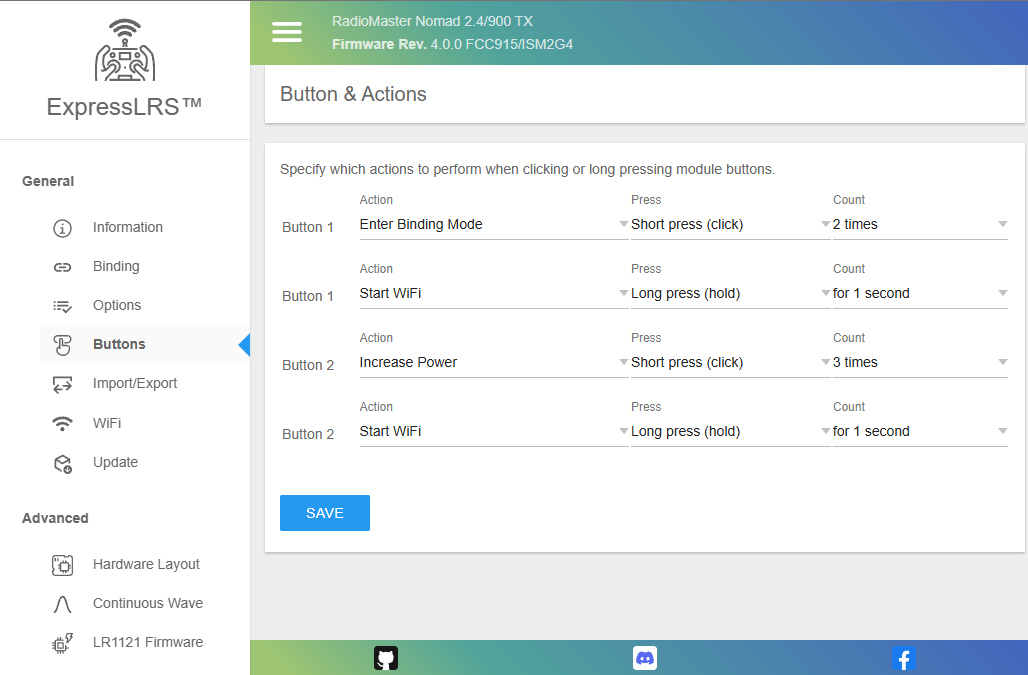Open the Increase Power action dropdown
The image size is (1028, 675).
click(x=493, y=363)
